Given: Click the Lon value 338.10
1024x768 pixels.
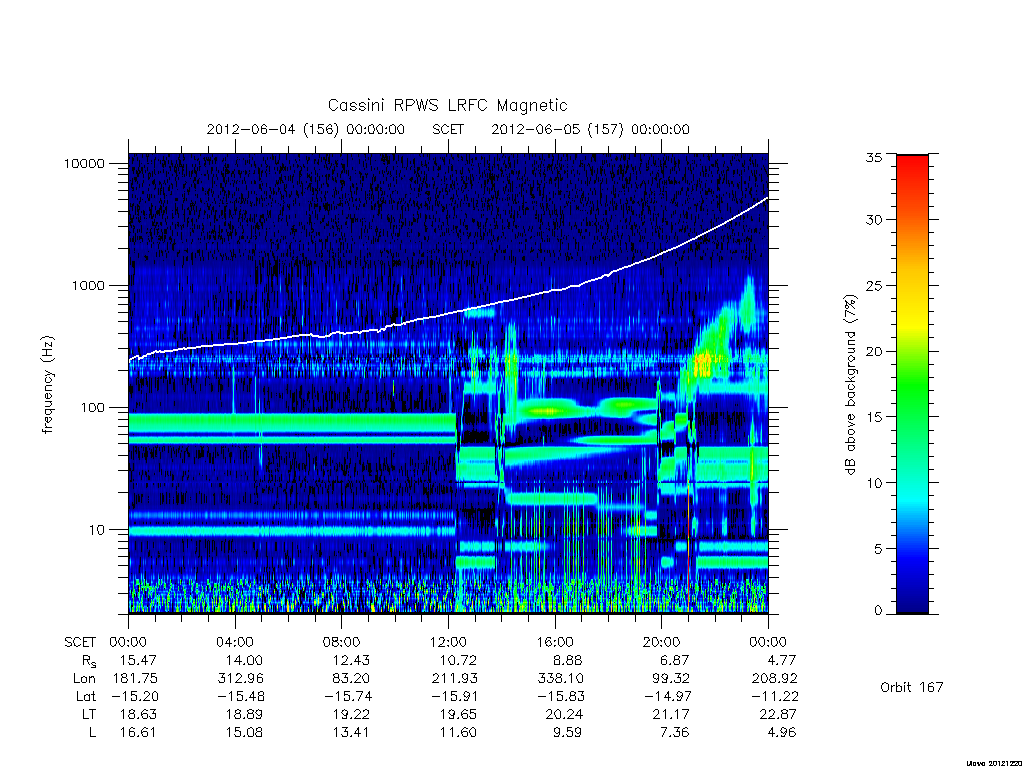Looking at the screenshot, I should pyautogui.click(x=560, y=679).
